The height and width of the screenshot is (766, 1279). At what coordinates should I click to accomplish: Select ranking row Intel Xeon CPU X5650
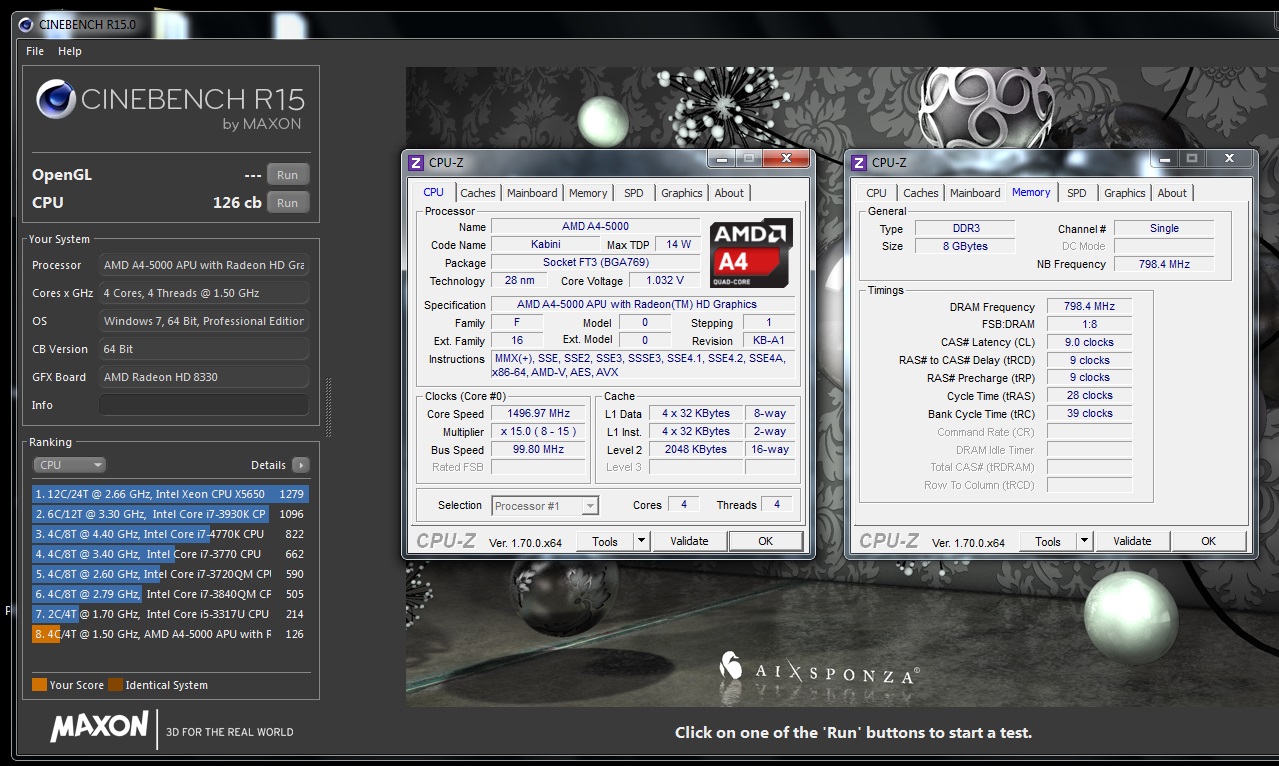tap(170, 494)
